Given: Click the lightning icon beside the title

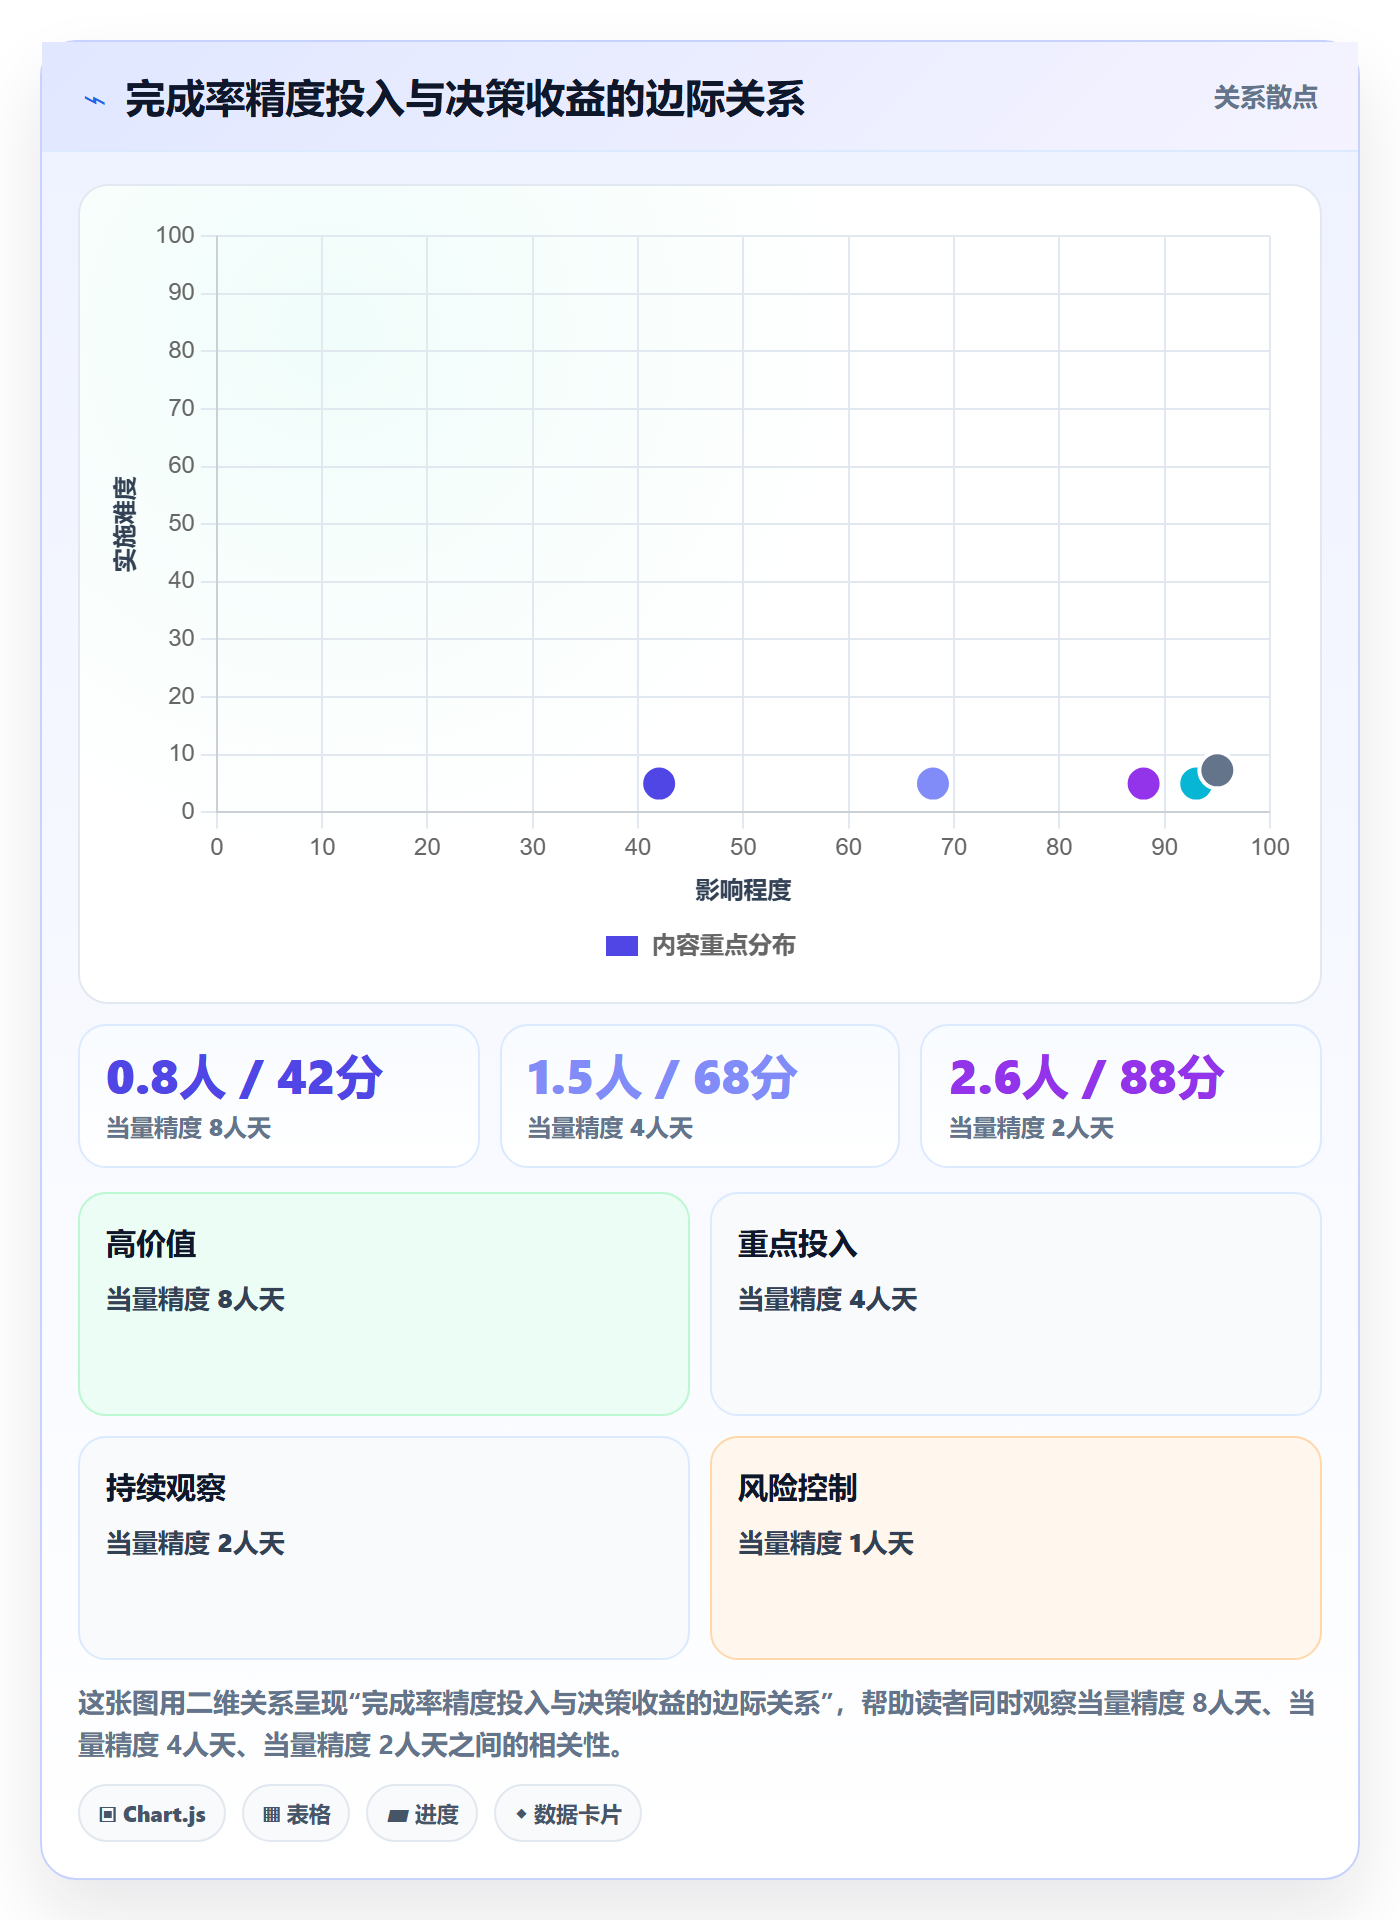Looking at the screenshot, I should click(x=95, y=100).
